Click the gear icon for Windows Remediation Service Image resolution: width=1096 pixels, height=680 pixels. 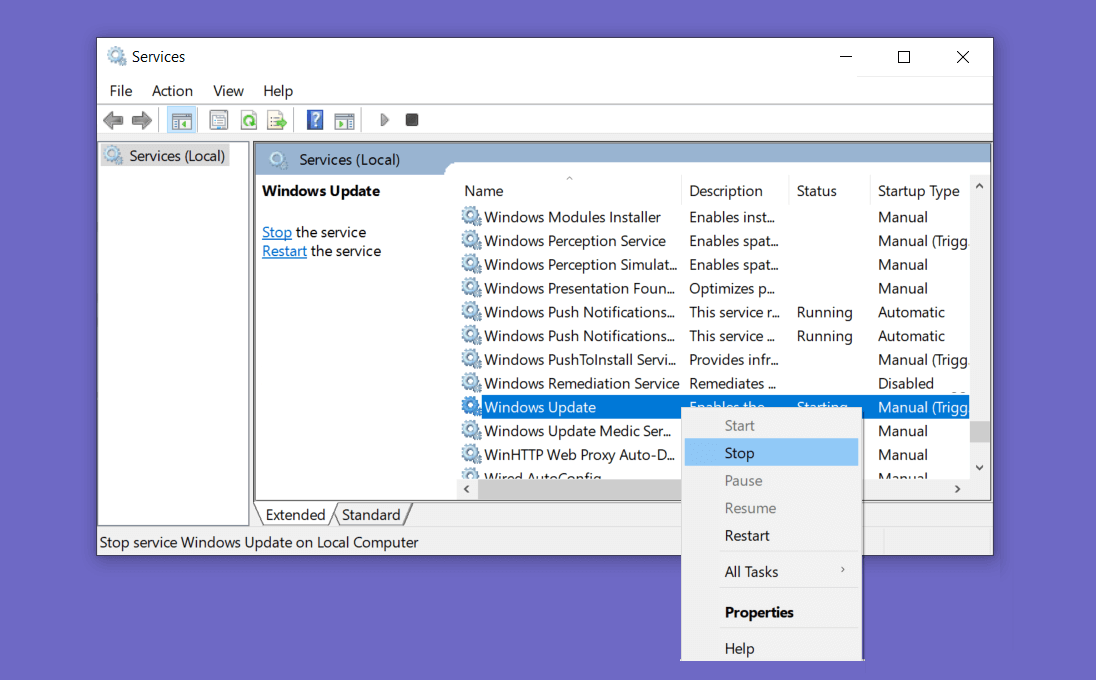(472, 383)
